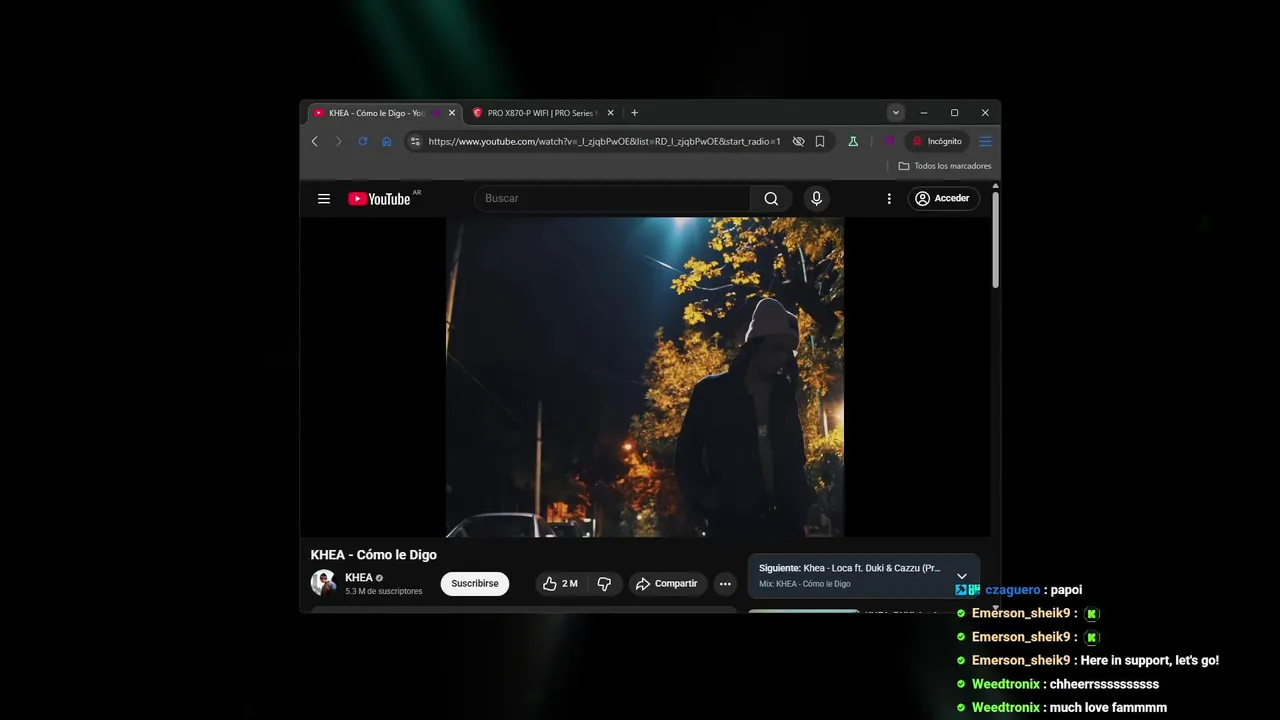Click the magnifier search button
This screenshot has height=720, width=1280.
[x=771, y=199]
